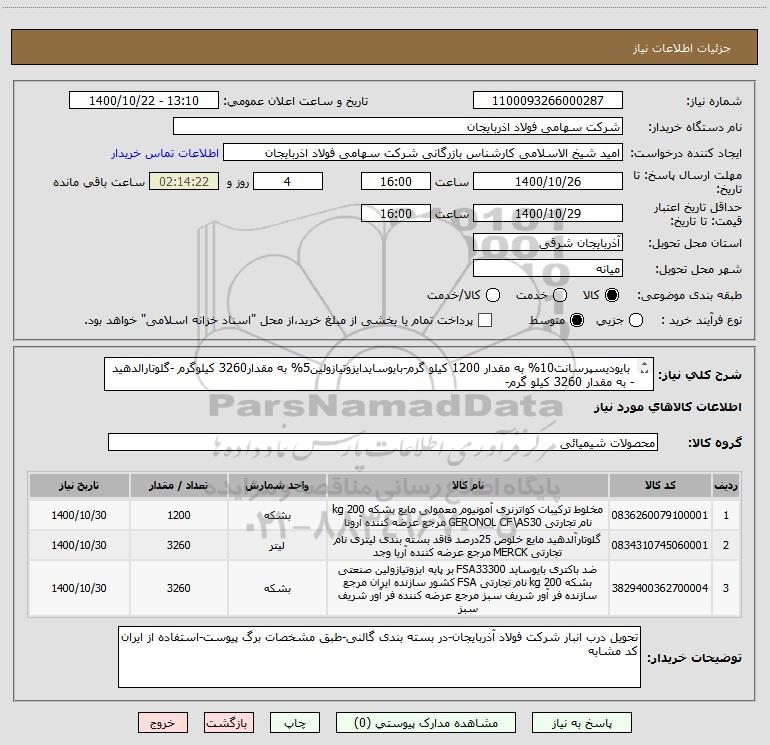This screenshot has width=770, height=745.
Task: Click the remaining days field showing 4
Action: point(288,181)
